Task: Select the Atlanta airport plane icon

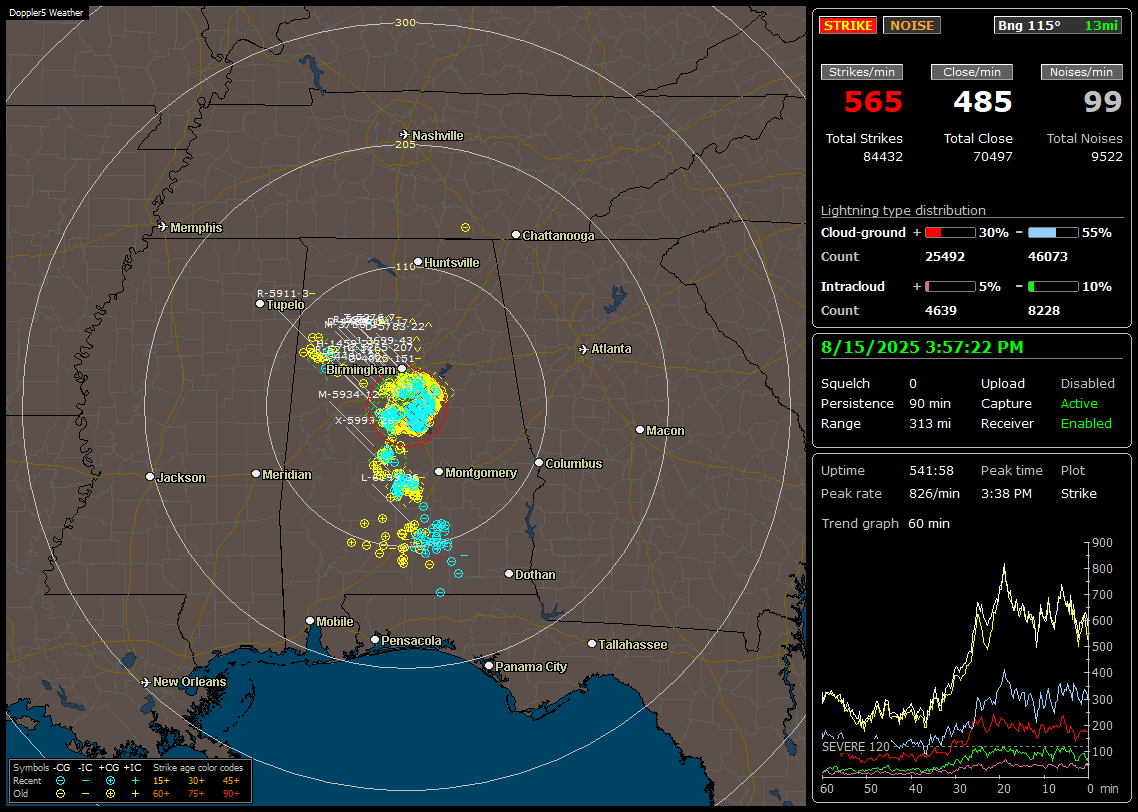Action: click(584, 349)
